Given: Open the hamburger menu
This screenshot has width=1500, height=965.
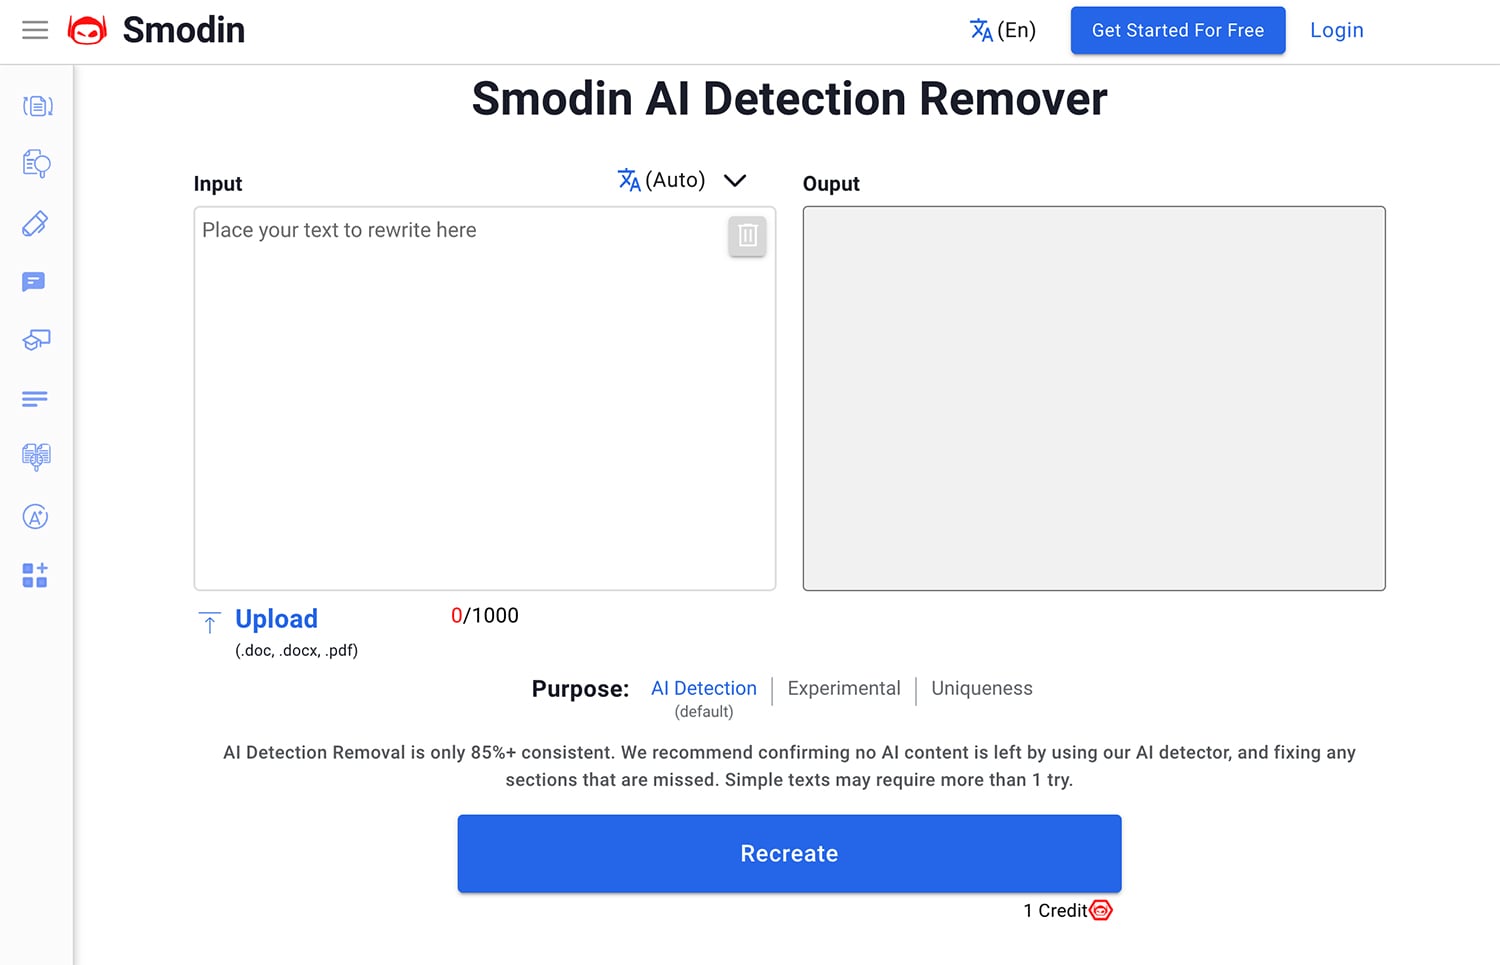Looking at the screenshot, I should 35,30.
